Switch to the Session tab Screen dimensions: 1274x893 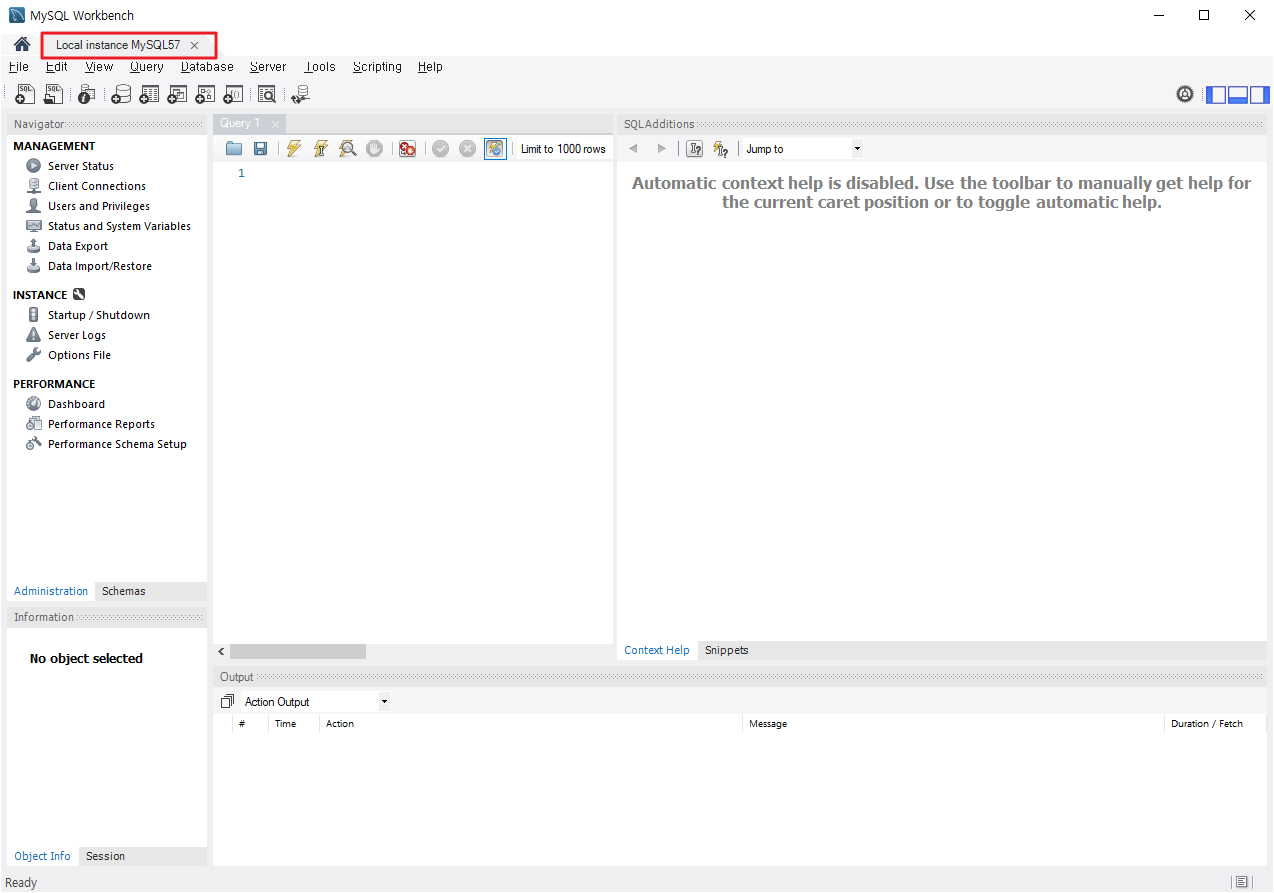(x=105, y=856)
